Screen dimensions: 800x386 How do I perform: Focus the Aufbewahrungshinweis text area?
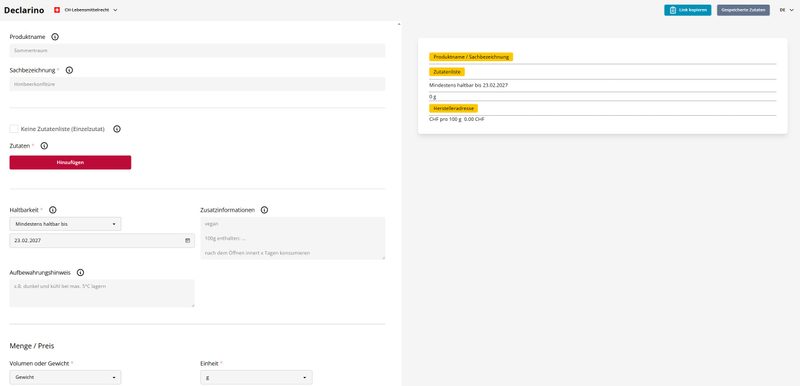pos(102,293)
